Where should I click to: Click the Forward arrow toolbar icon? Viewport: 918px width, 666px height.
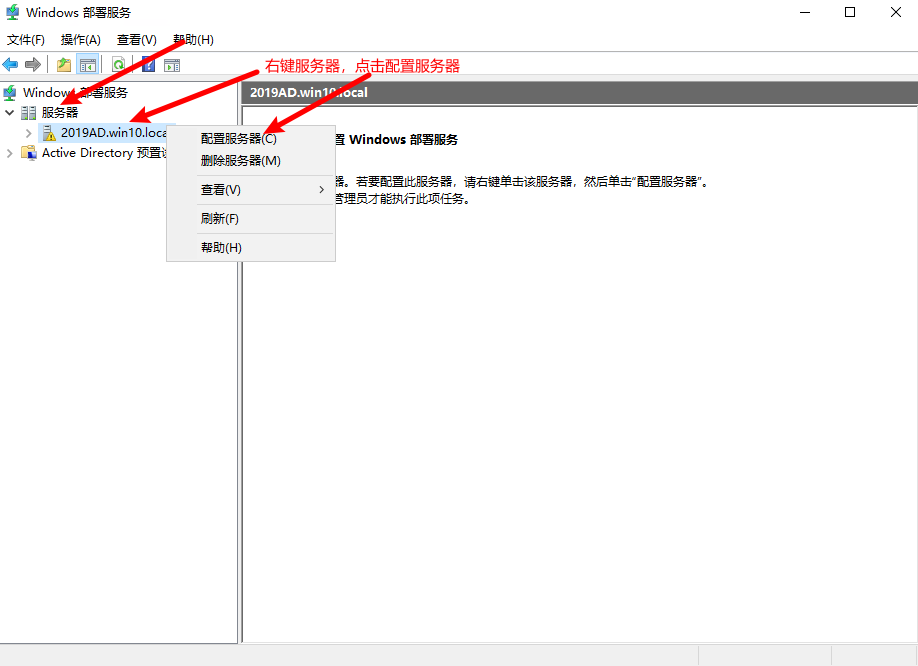[x=33, y=65]
